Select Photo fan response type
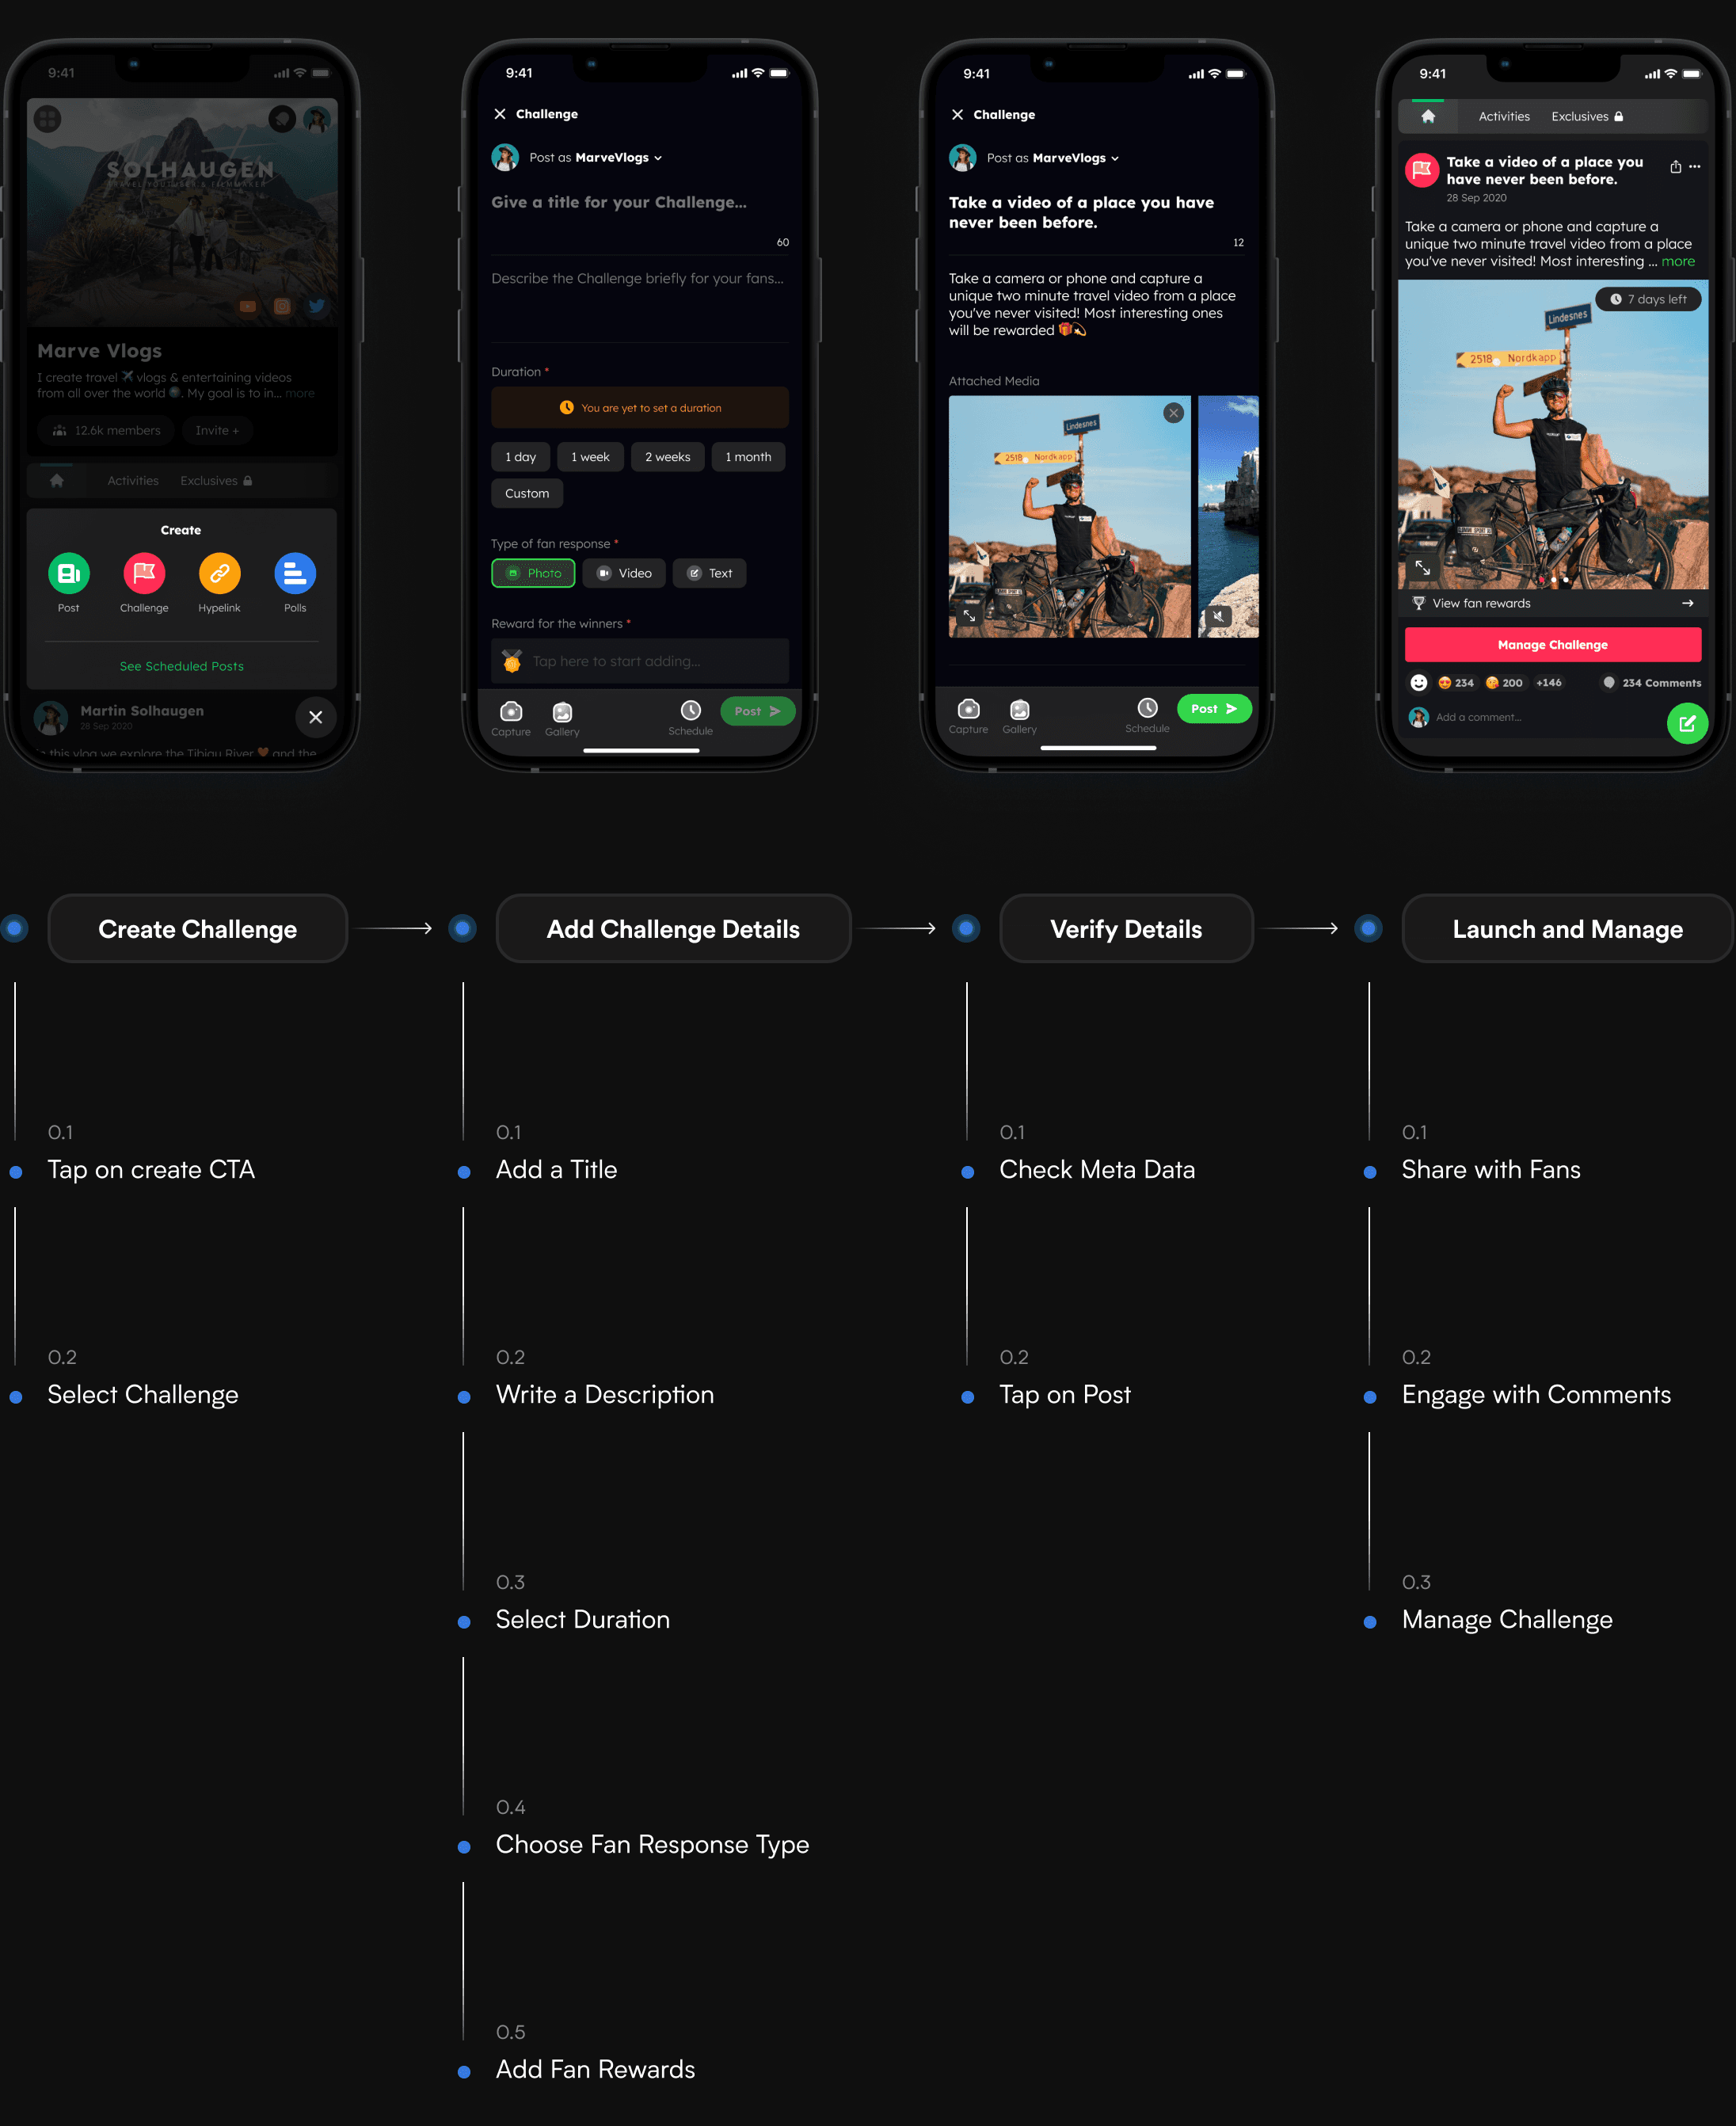The width and height of the screenshot is (1736, 2126). coord(533,573)
